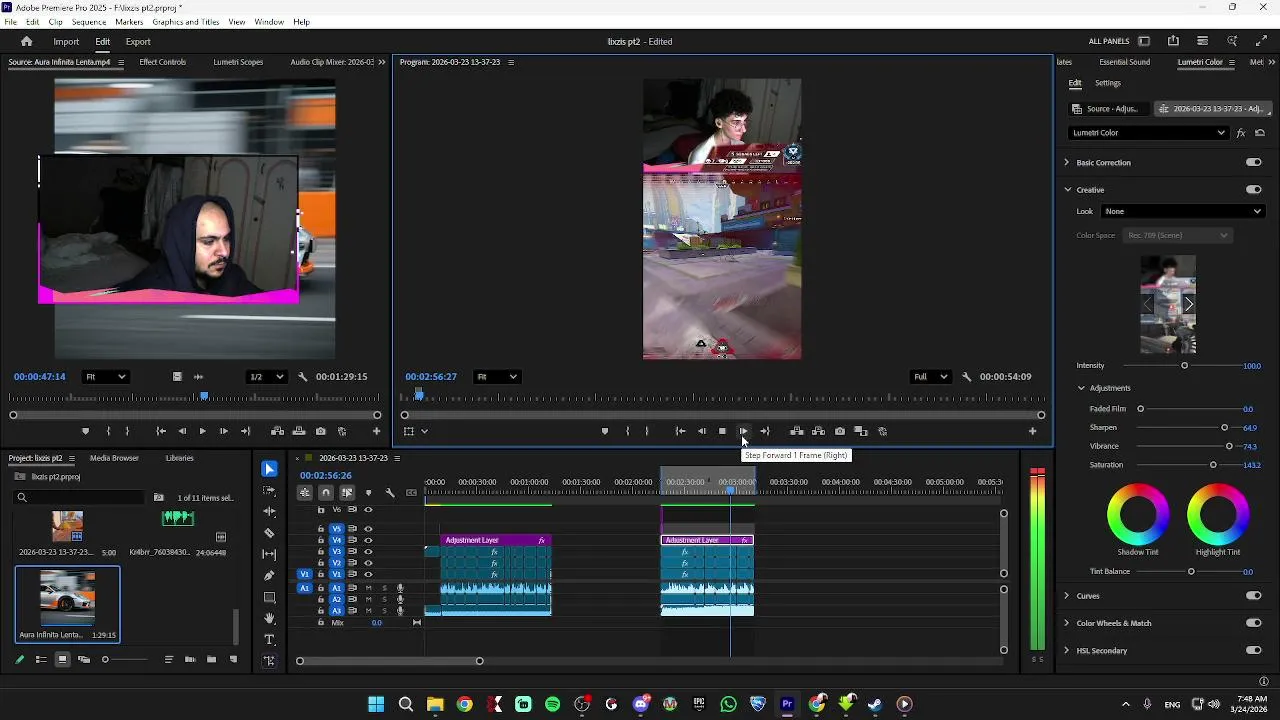Step back one frame in Program monitor
The image size is (1280, 720).
coord(701,431)
